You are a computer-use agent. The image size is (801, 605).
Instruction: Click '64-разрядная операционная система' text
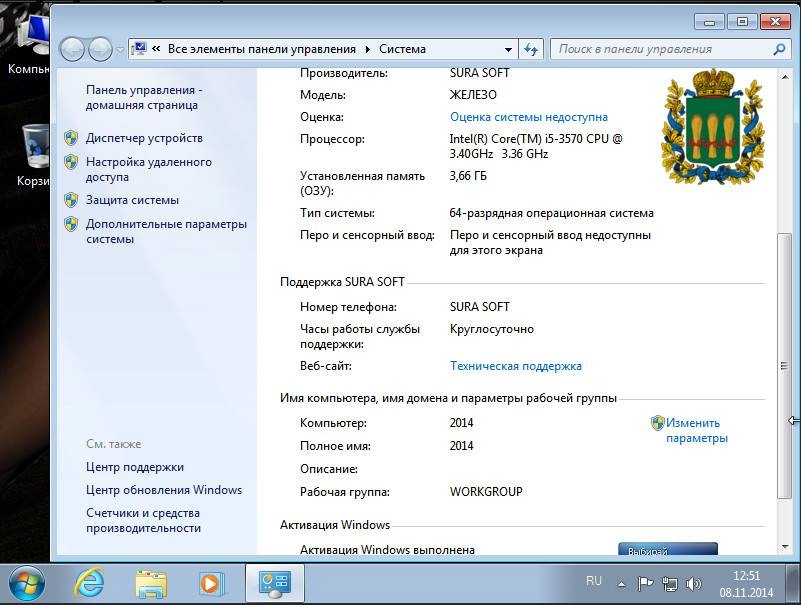pos(551,213)
